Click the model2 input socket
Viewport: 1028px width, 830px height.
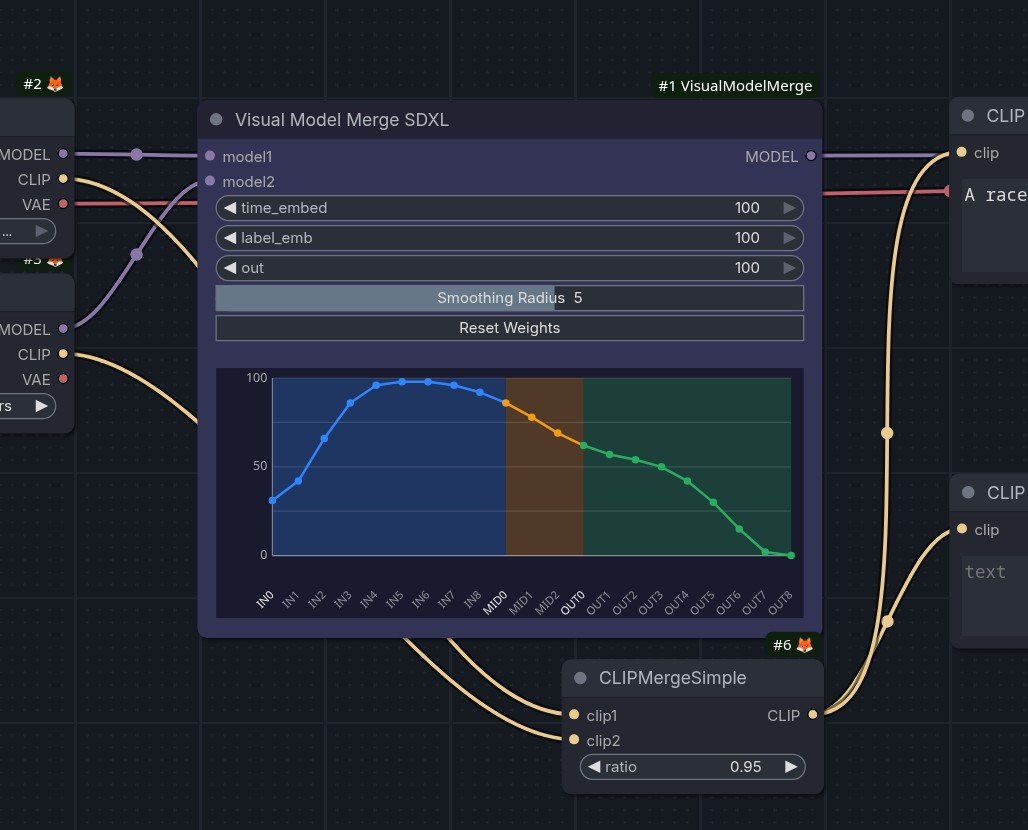[210, 181]
